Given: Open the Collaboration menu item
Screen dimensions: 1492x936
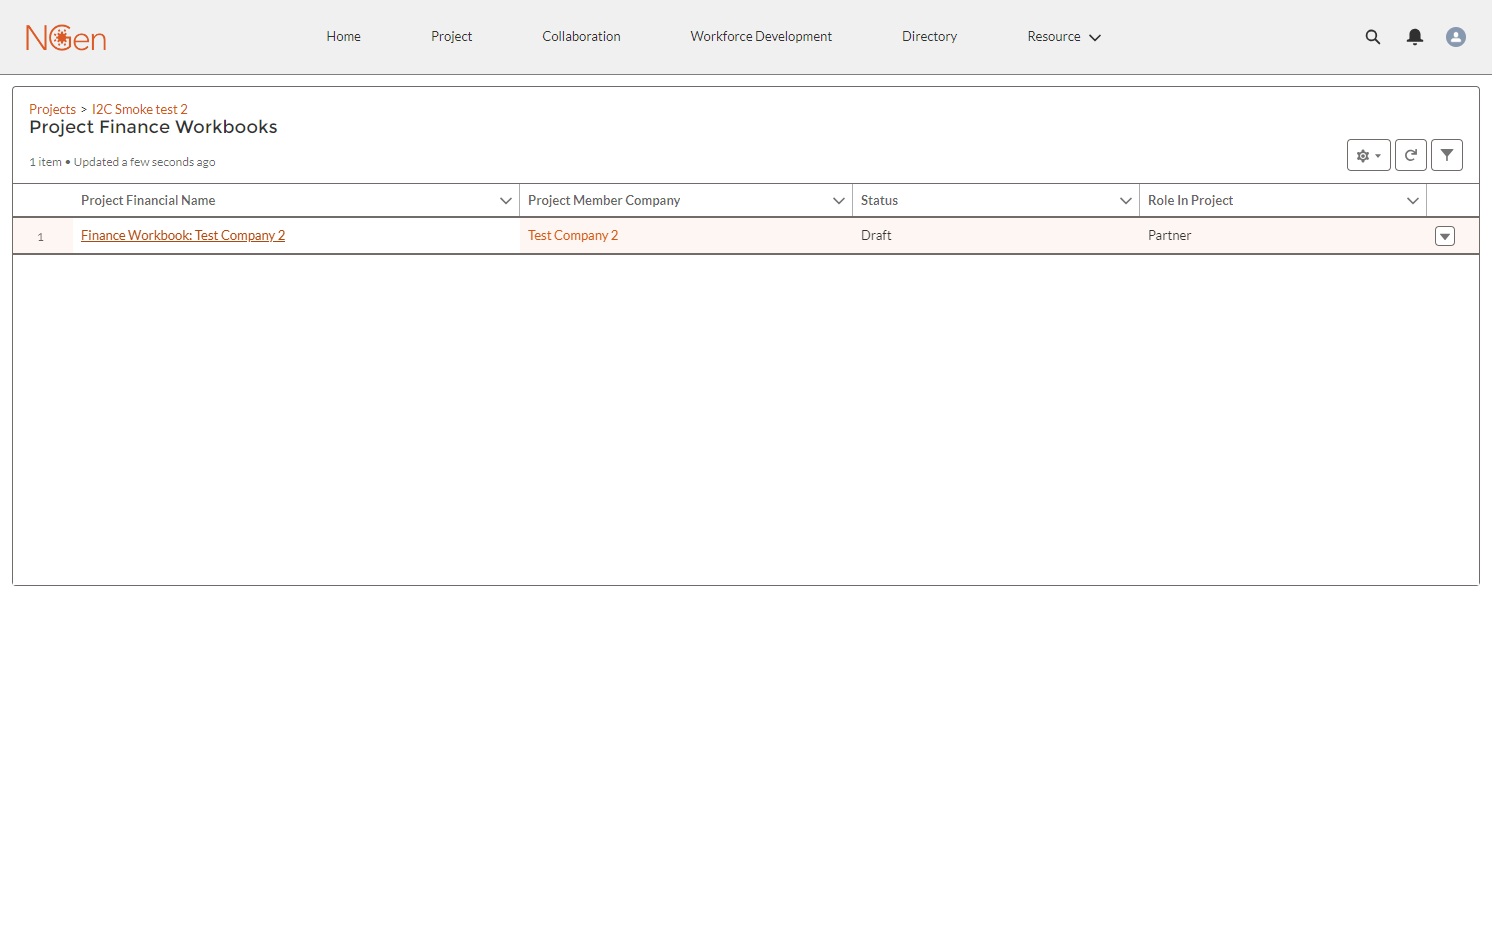Looking at the screenshot, I should pos(581,37).
